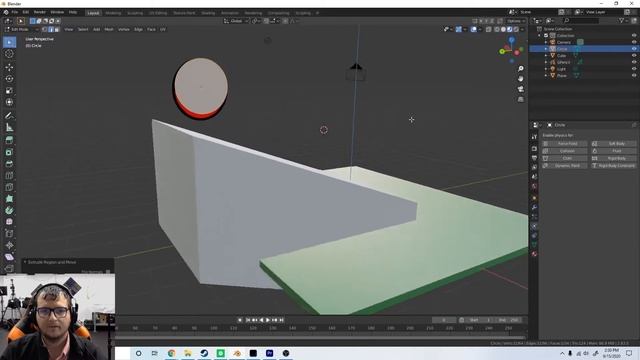Toggle camera view icon in viewport
The height and width of the screenshot is (360, 640).
[x=521, y=89]
